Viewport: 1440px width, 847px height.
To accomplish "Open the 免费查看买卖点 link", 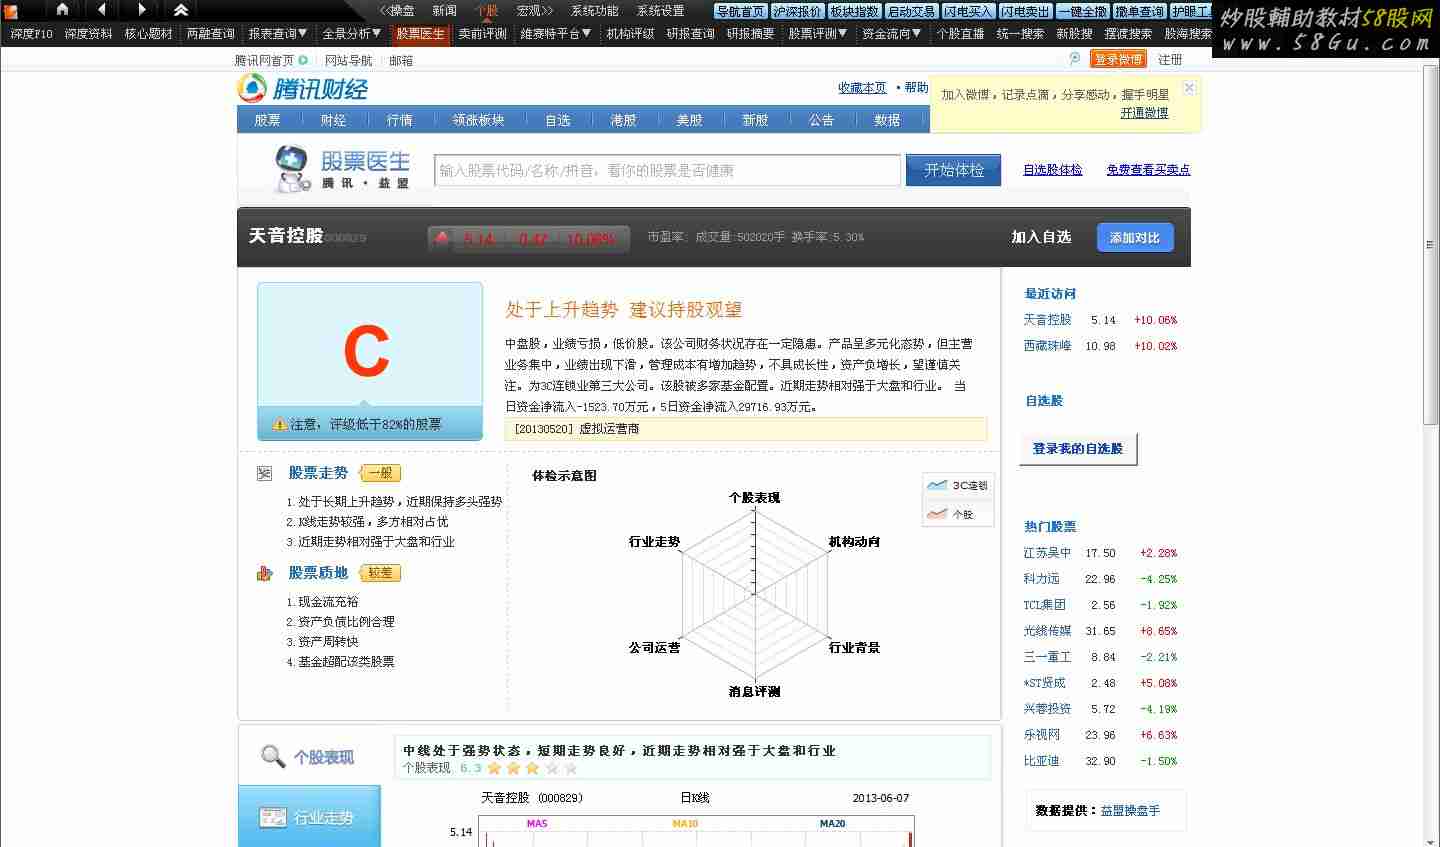I will tap(1148, 170).
